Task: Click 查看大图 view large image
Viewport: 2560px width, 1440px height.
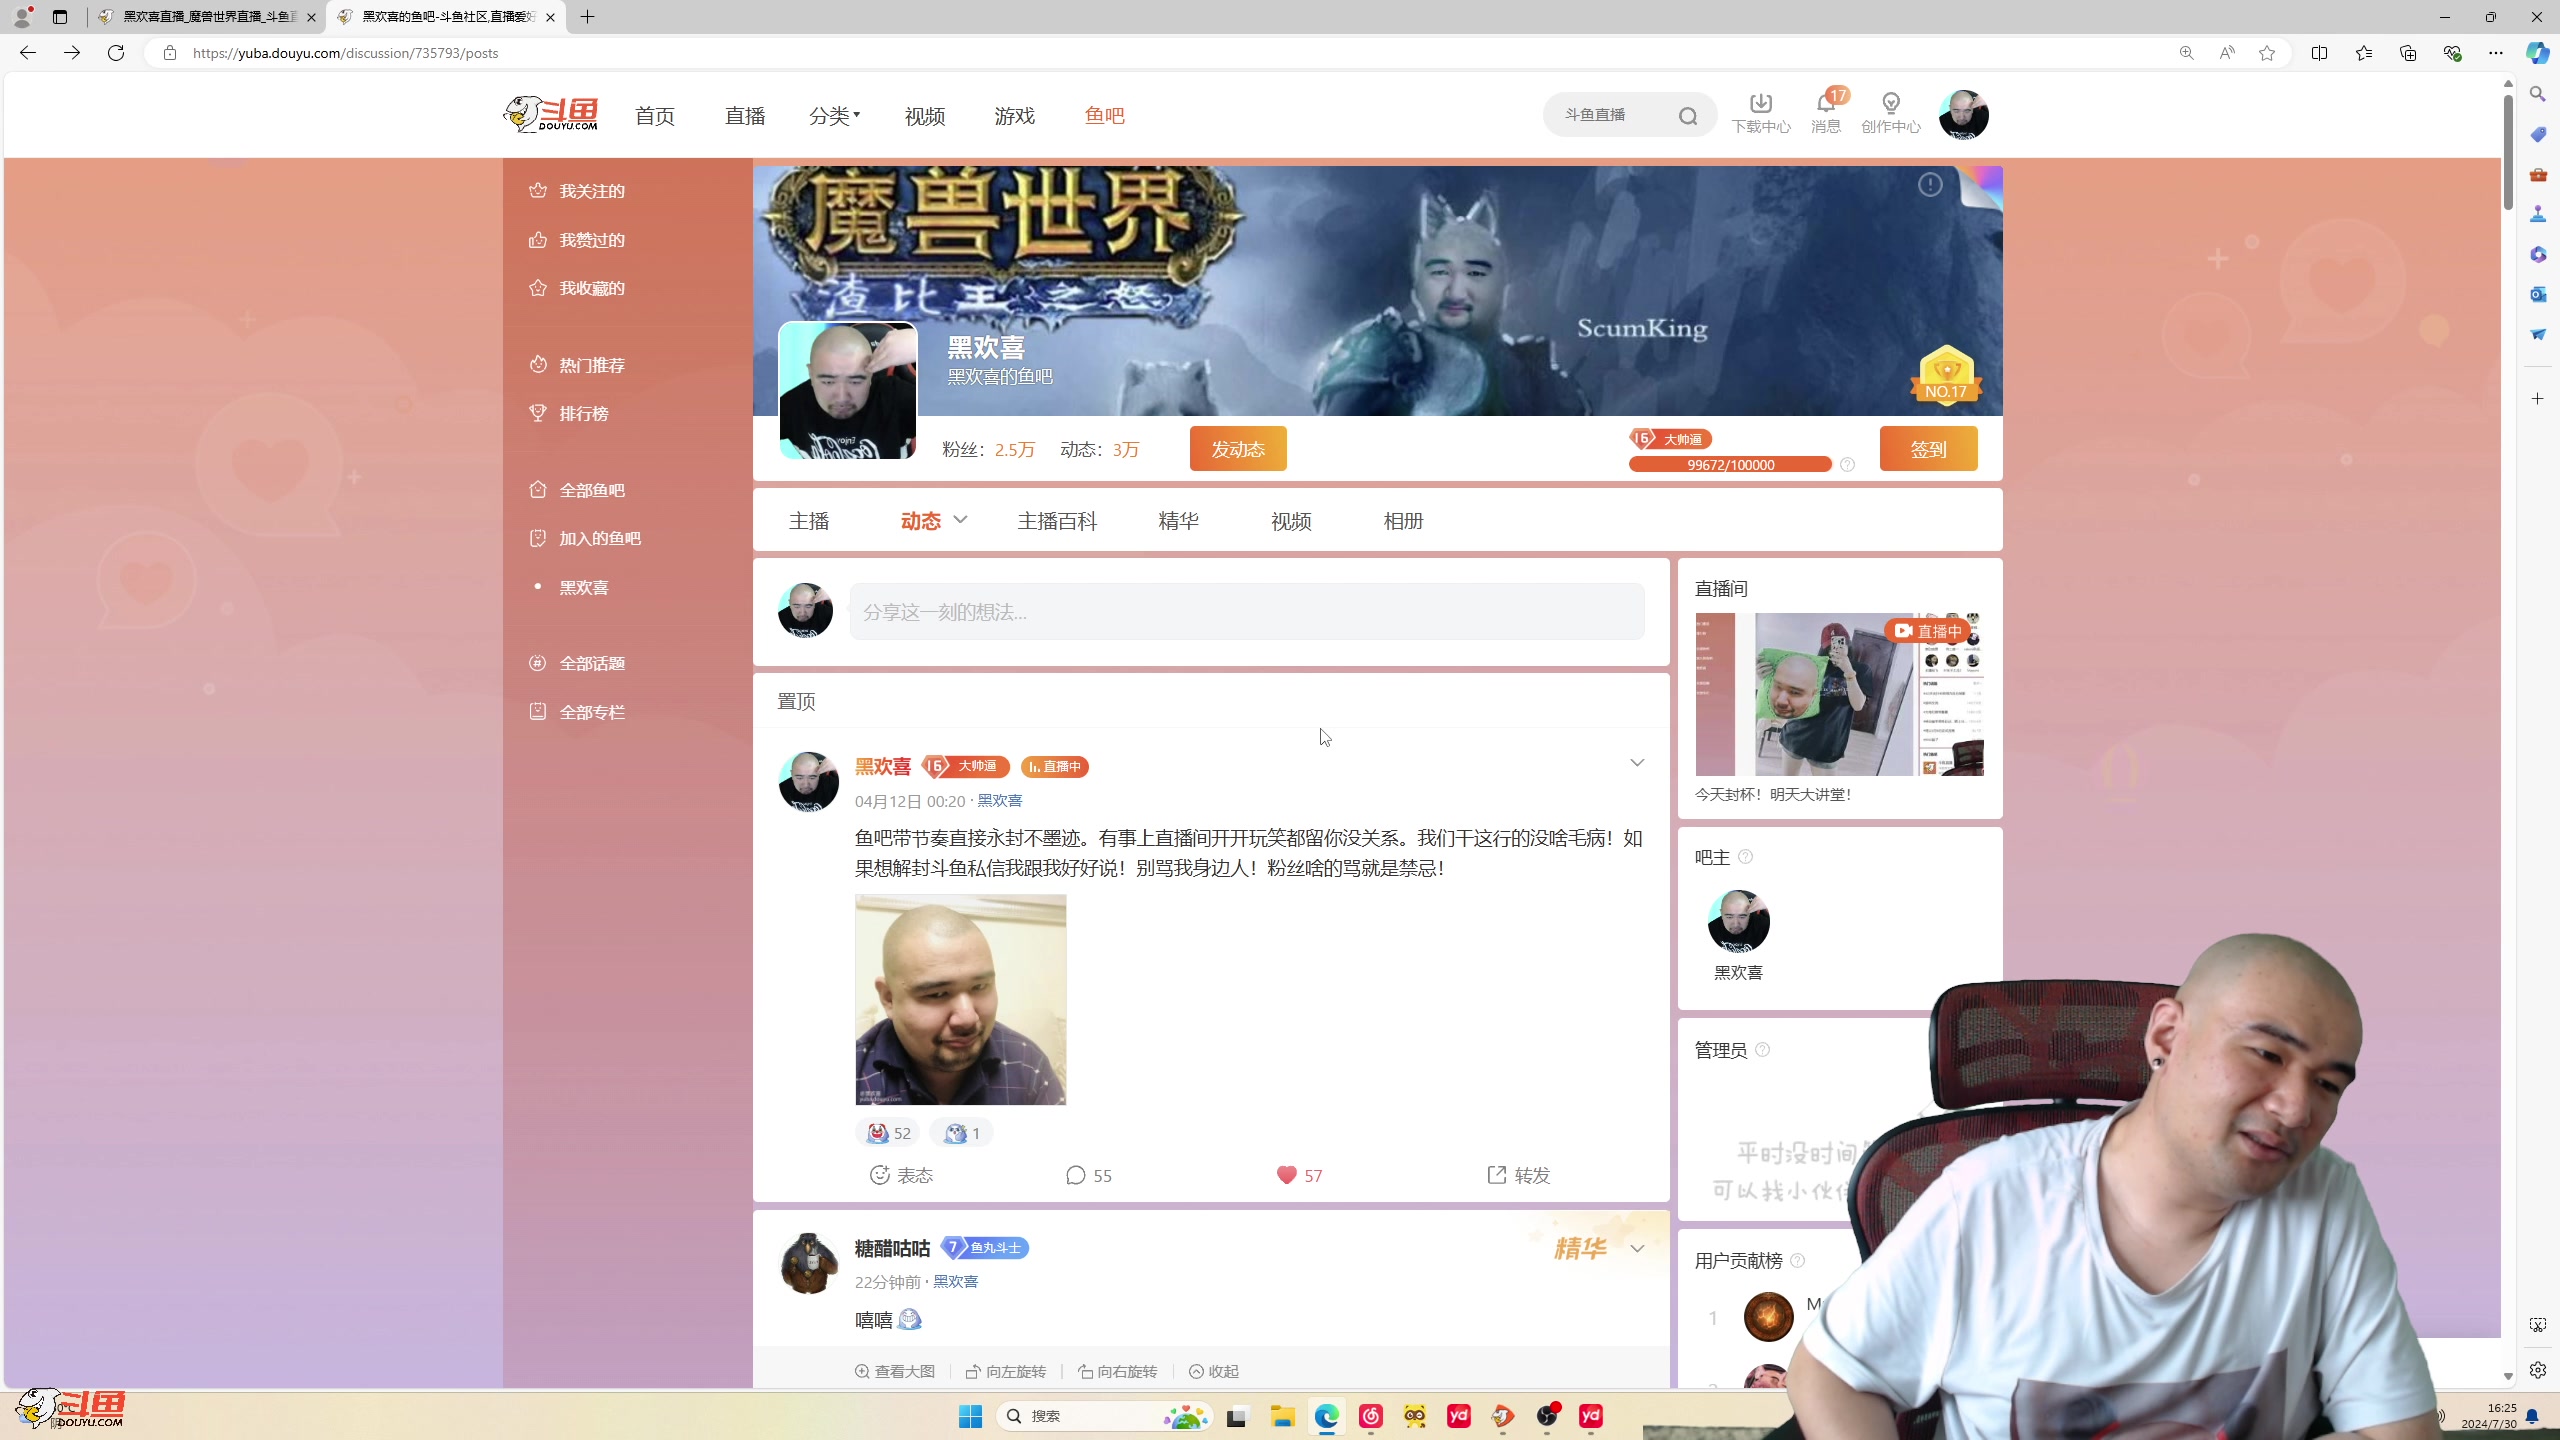Action: click(895, 1371)
